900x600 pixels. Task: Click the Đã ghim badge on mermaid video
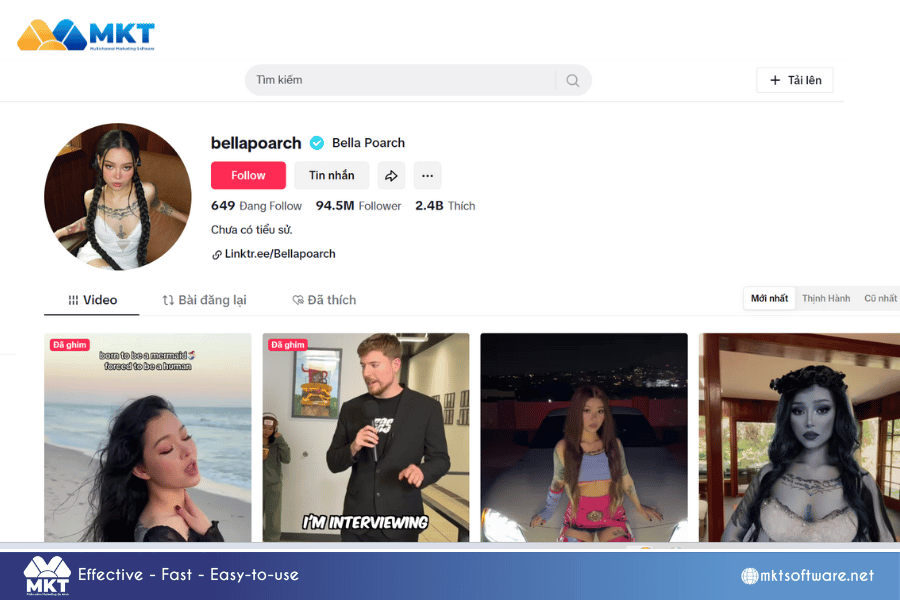(x=69, y=345)
